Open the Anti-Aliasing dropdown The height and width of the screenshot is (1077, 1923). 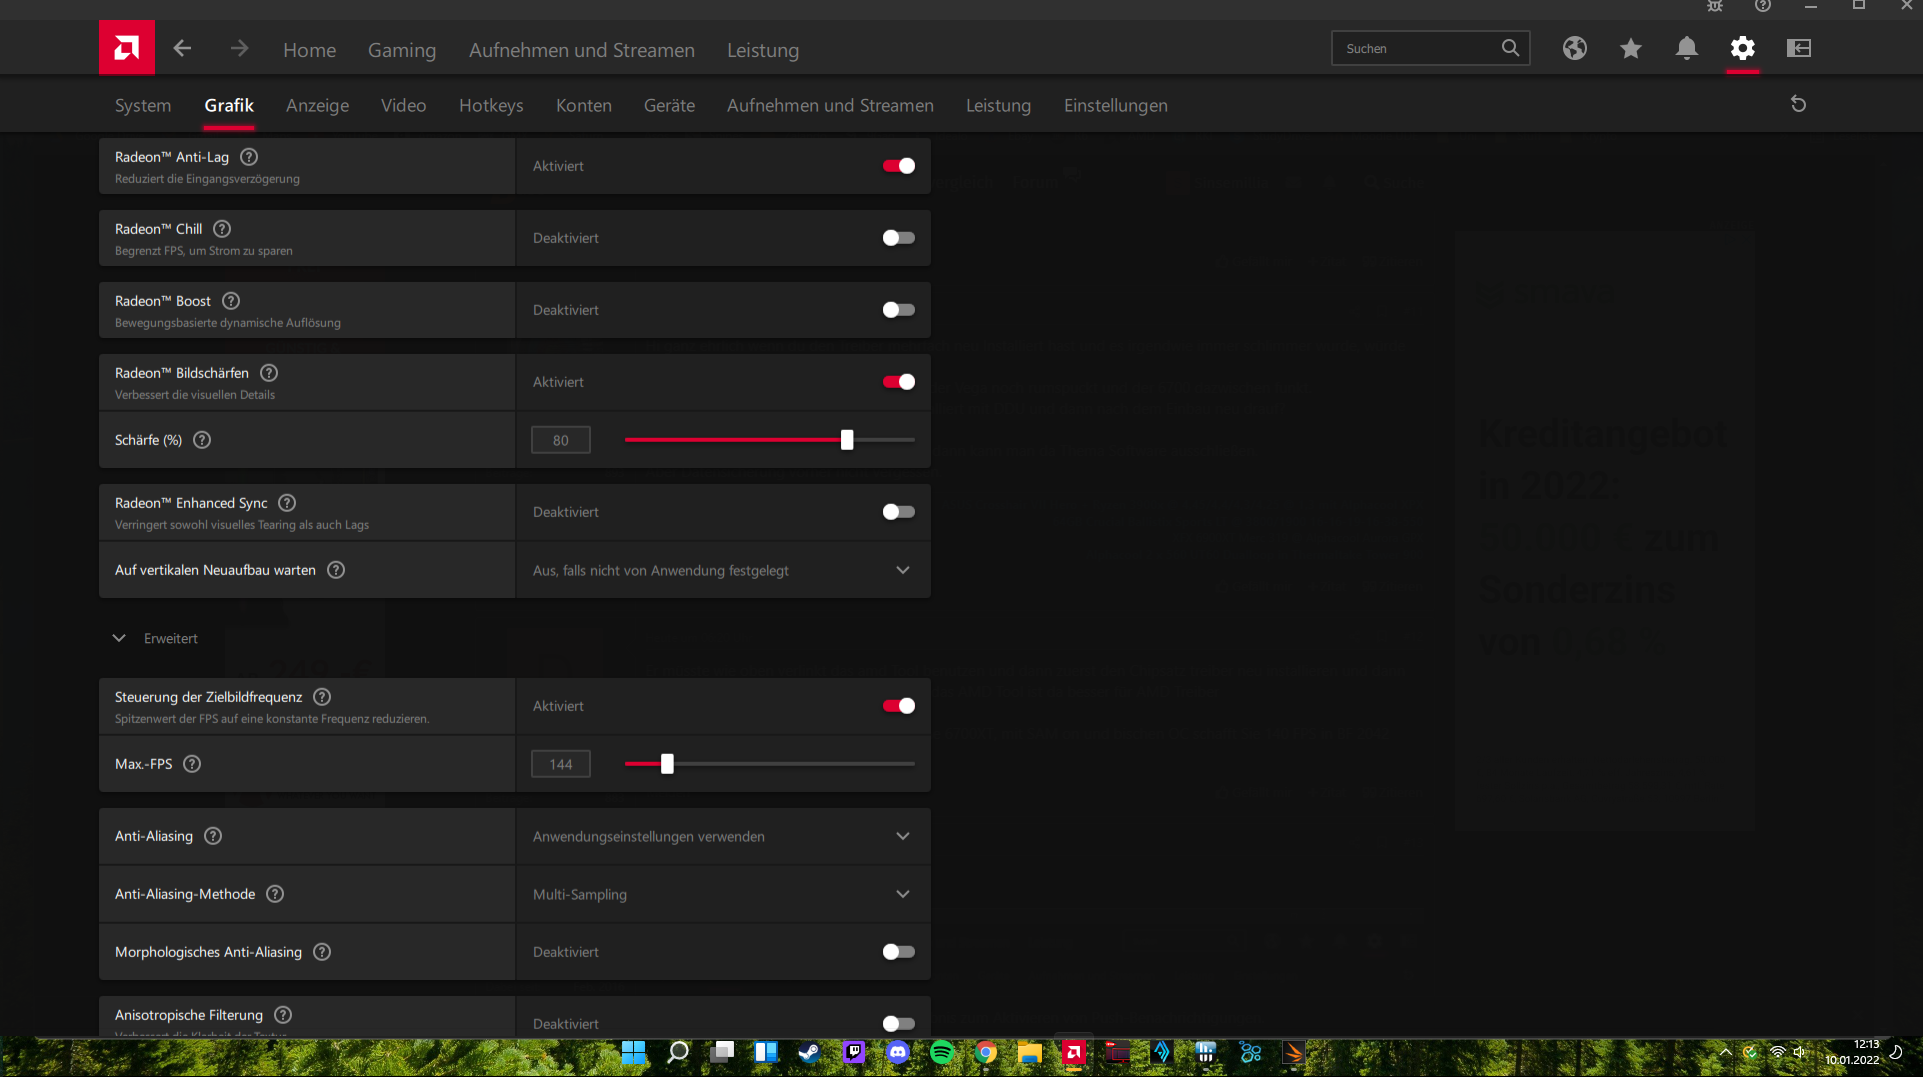pyautogui.click(x=723, y=836)
